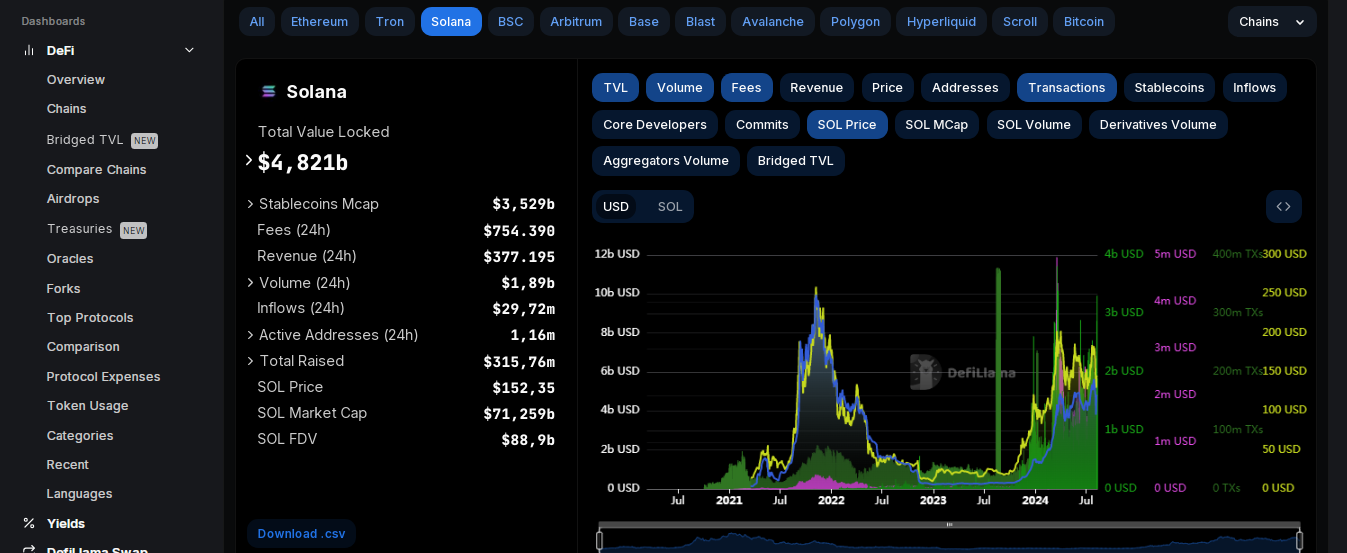Enable SOL MCap chart series
Image resolution: width=1347 pixels, height=553 pixels.
pyautogui.click(x=937, y=125)
